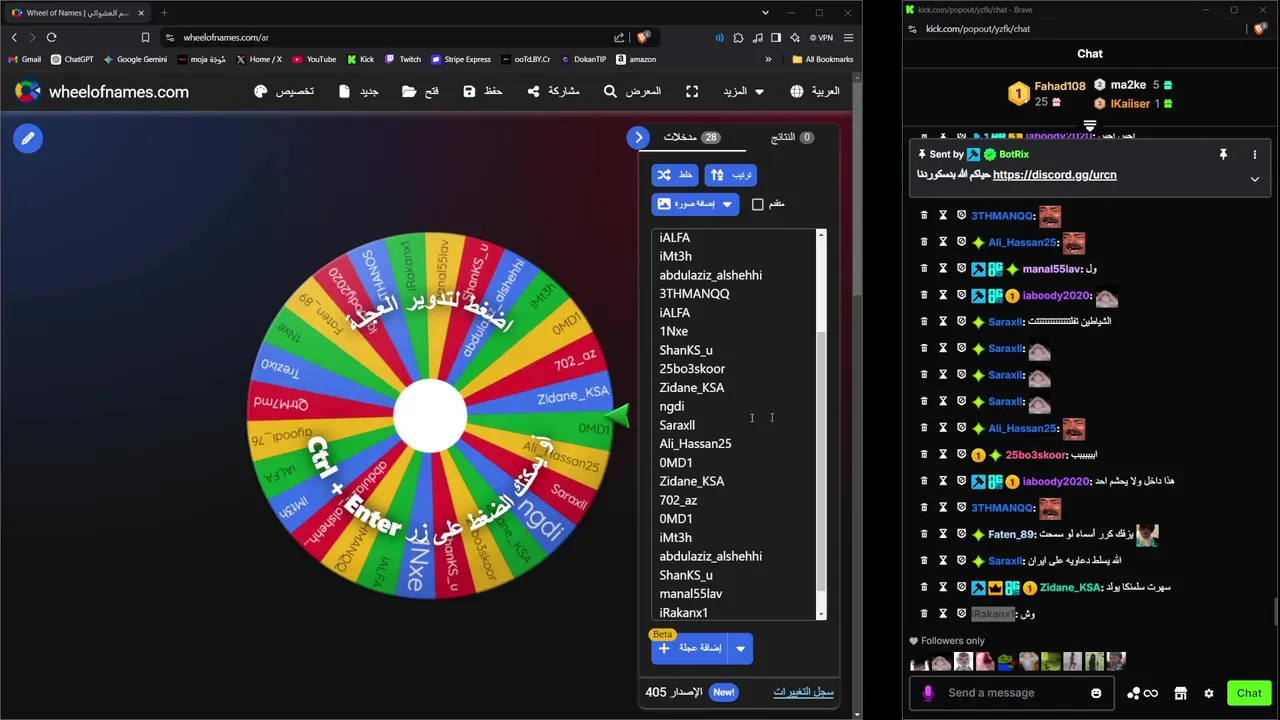The height and width of the screenshot is (720, 1280).
Task: Open pinned message three-dot options
Action: (1254, 154)
